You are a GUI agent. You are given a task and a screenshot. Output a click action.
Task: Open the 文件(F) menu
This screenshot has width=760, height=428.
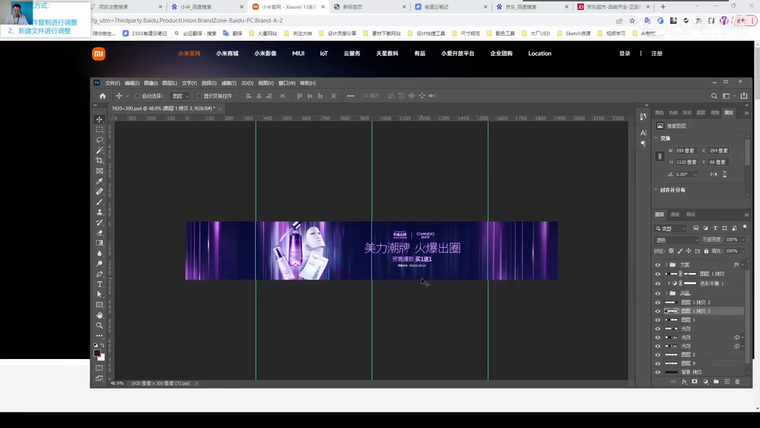click(x=112, y=83)
